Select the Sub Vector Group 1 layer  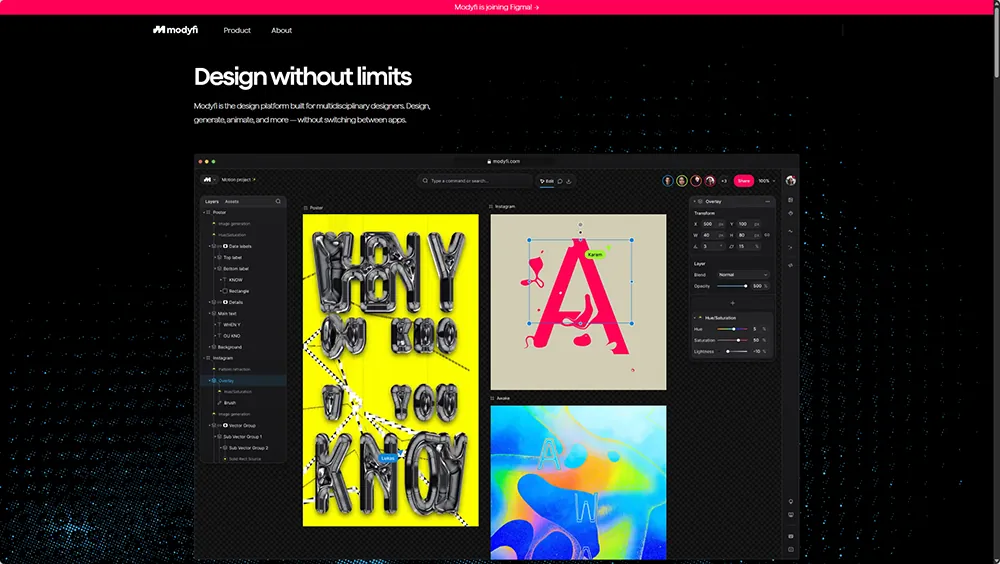click(244, 436)
